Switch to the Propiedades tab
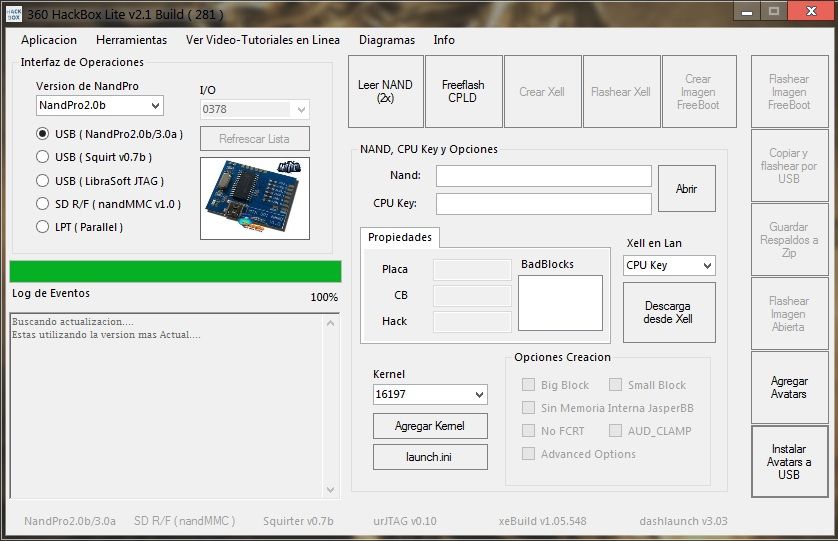The width and height of the screenshot is (838, 541). [400, 237]
